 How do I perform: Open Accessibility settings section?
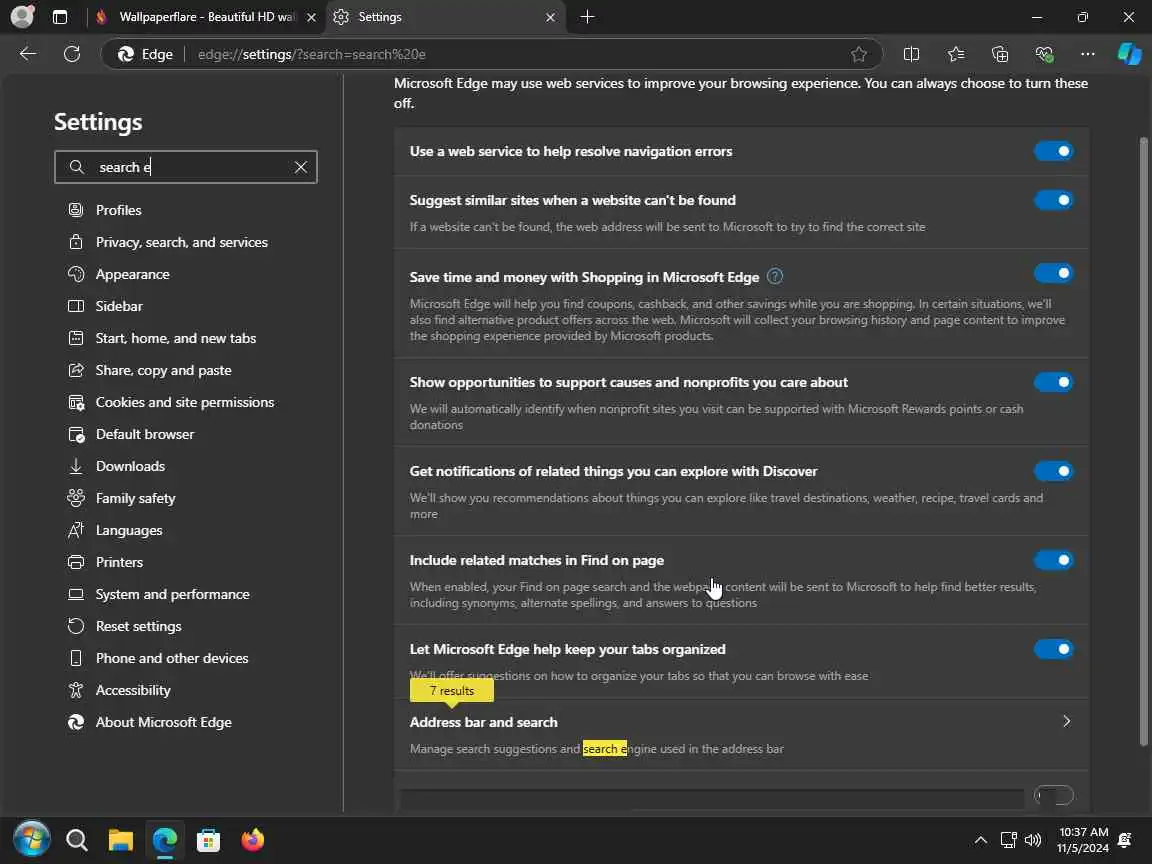pos(133,690)
